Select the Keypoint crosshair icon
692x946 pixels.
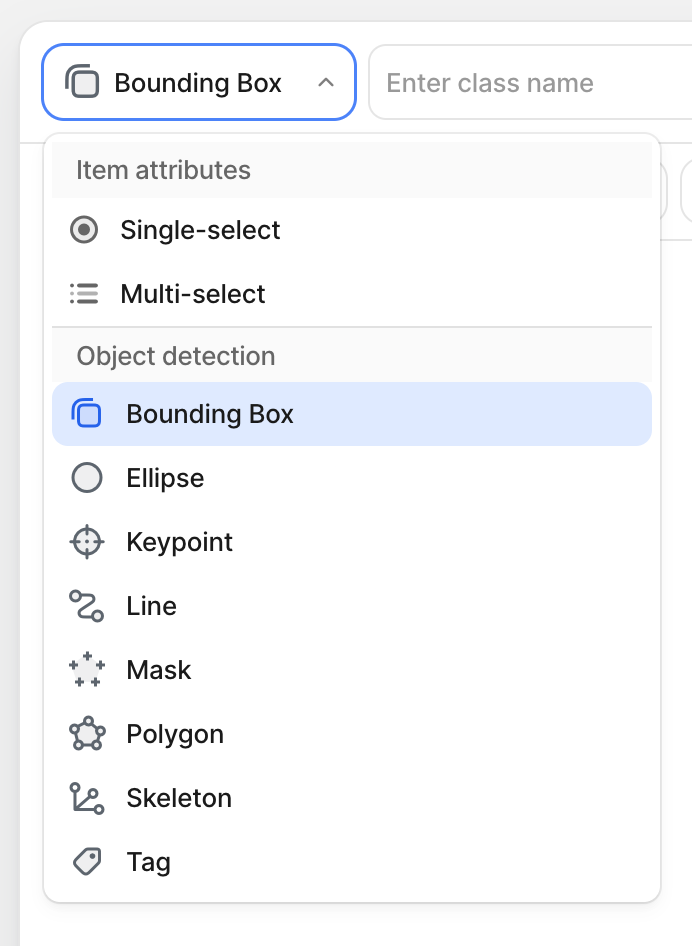pyautogui.click(x=87, y=541)
